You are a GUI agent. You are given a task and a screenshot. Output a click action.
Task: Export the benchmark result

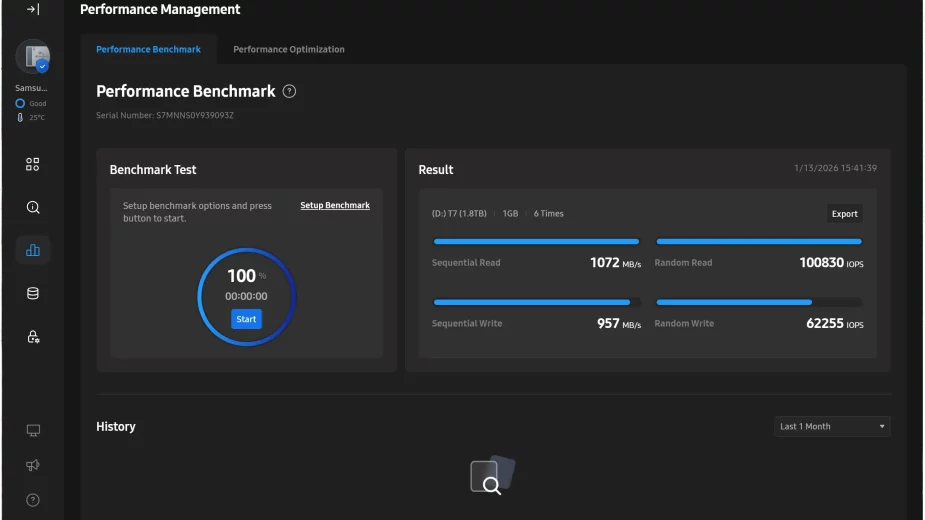coord(844,214)
